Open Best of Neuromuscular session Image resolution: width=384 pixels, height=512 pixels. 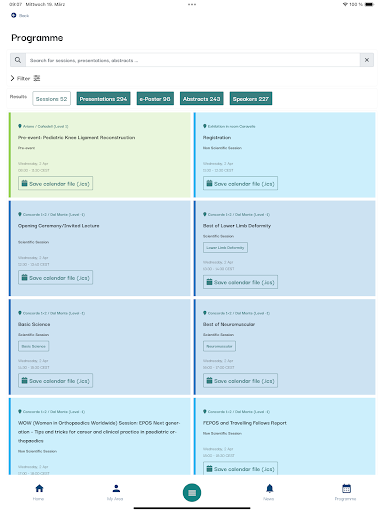(x=229, y=324)
